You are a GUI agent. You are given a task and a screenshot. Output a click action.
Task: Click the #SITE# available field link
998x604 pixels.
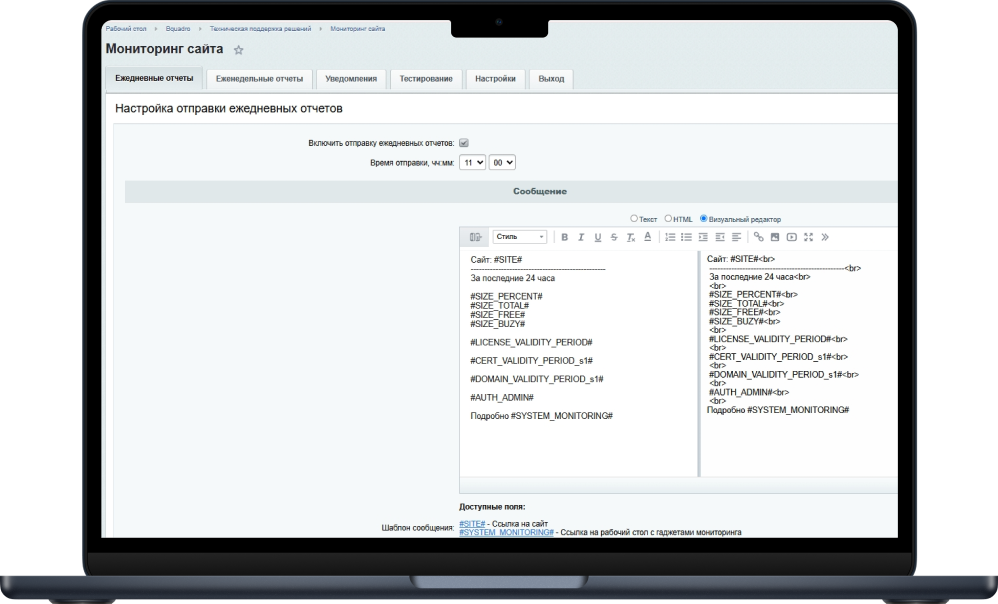coord(472,524)
